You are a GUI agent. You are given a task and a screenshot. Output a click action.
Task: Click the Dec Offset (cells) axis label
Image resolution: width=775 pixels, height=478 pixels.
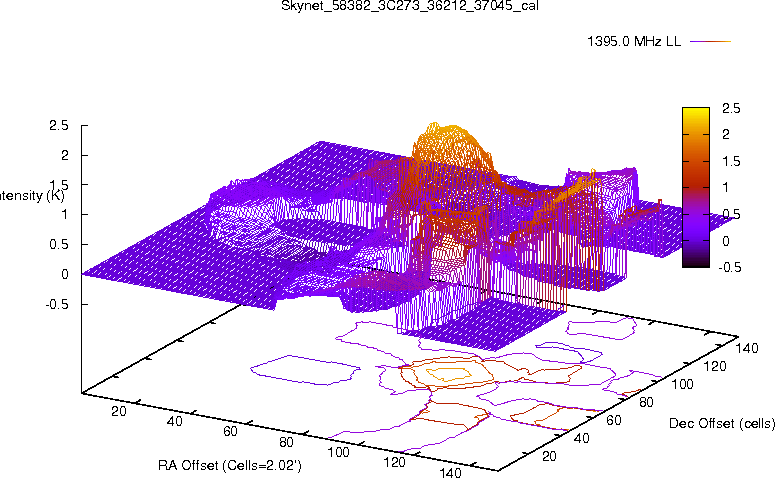tap(722, 423)
